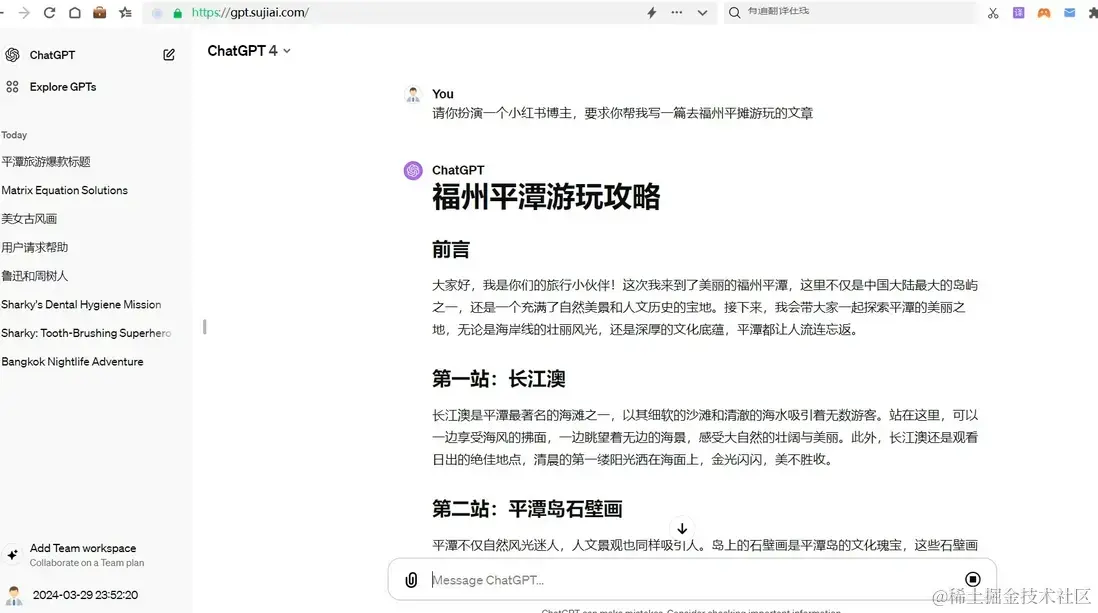The width and height of the screenshot is (1098, 613).
Task: Open the Matrix Equation Solutions conversation
Action: pyautogui.click(x=64, y=190)
